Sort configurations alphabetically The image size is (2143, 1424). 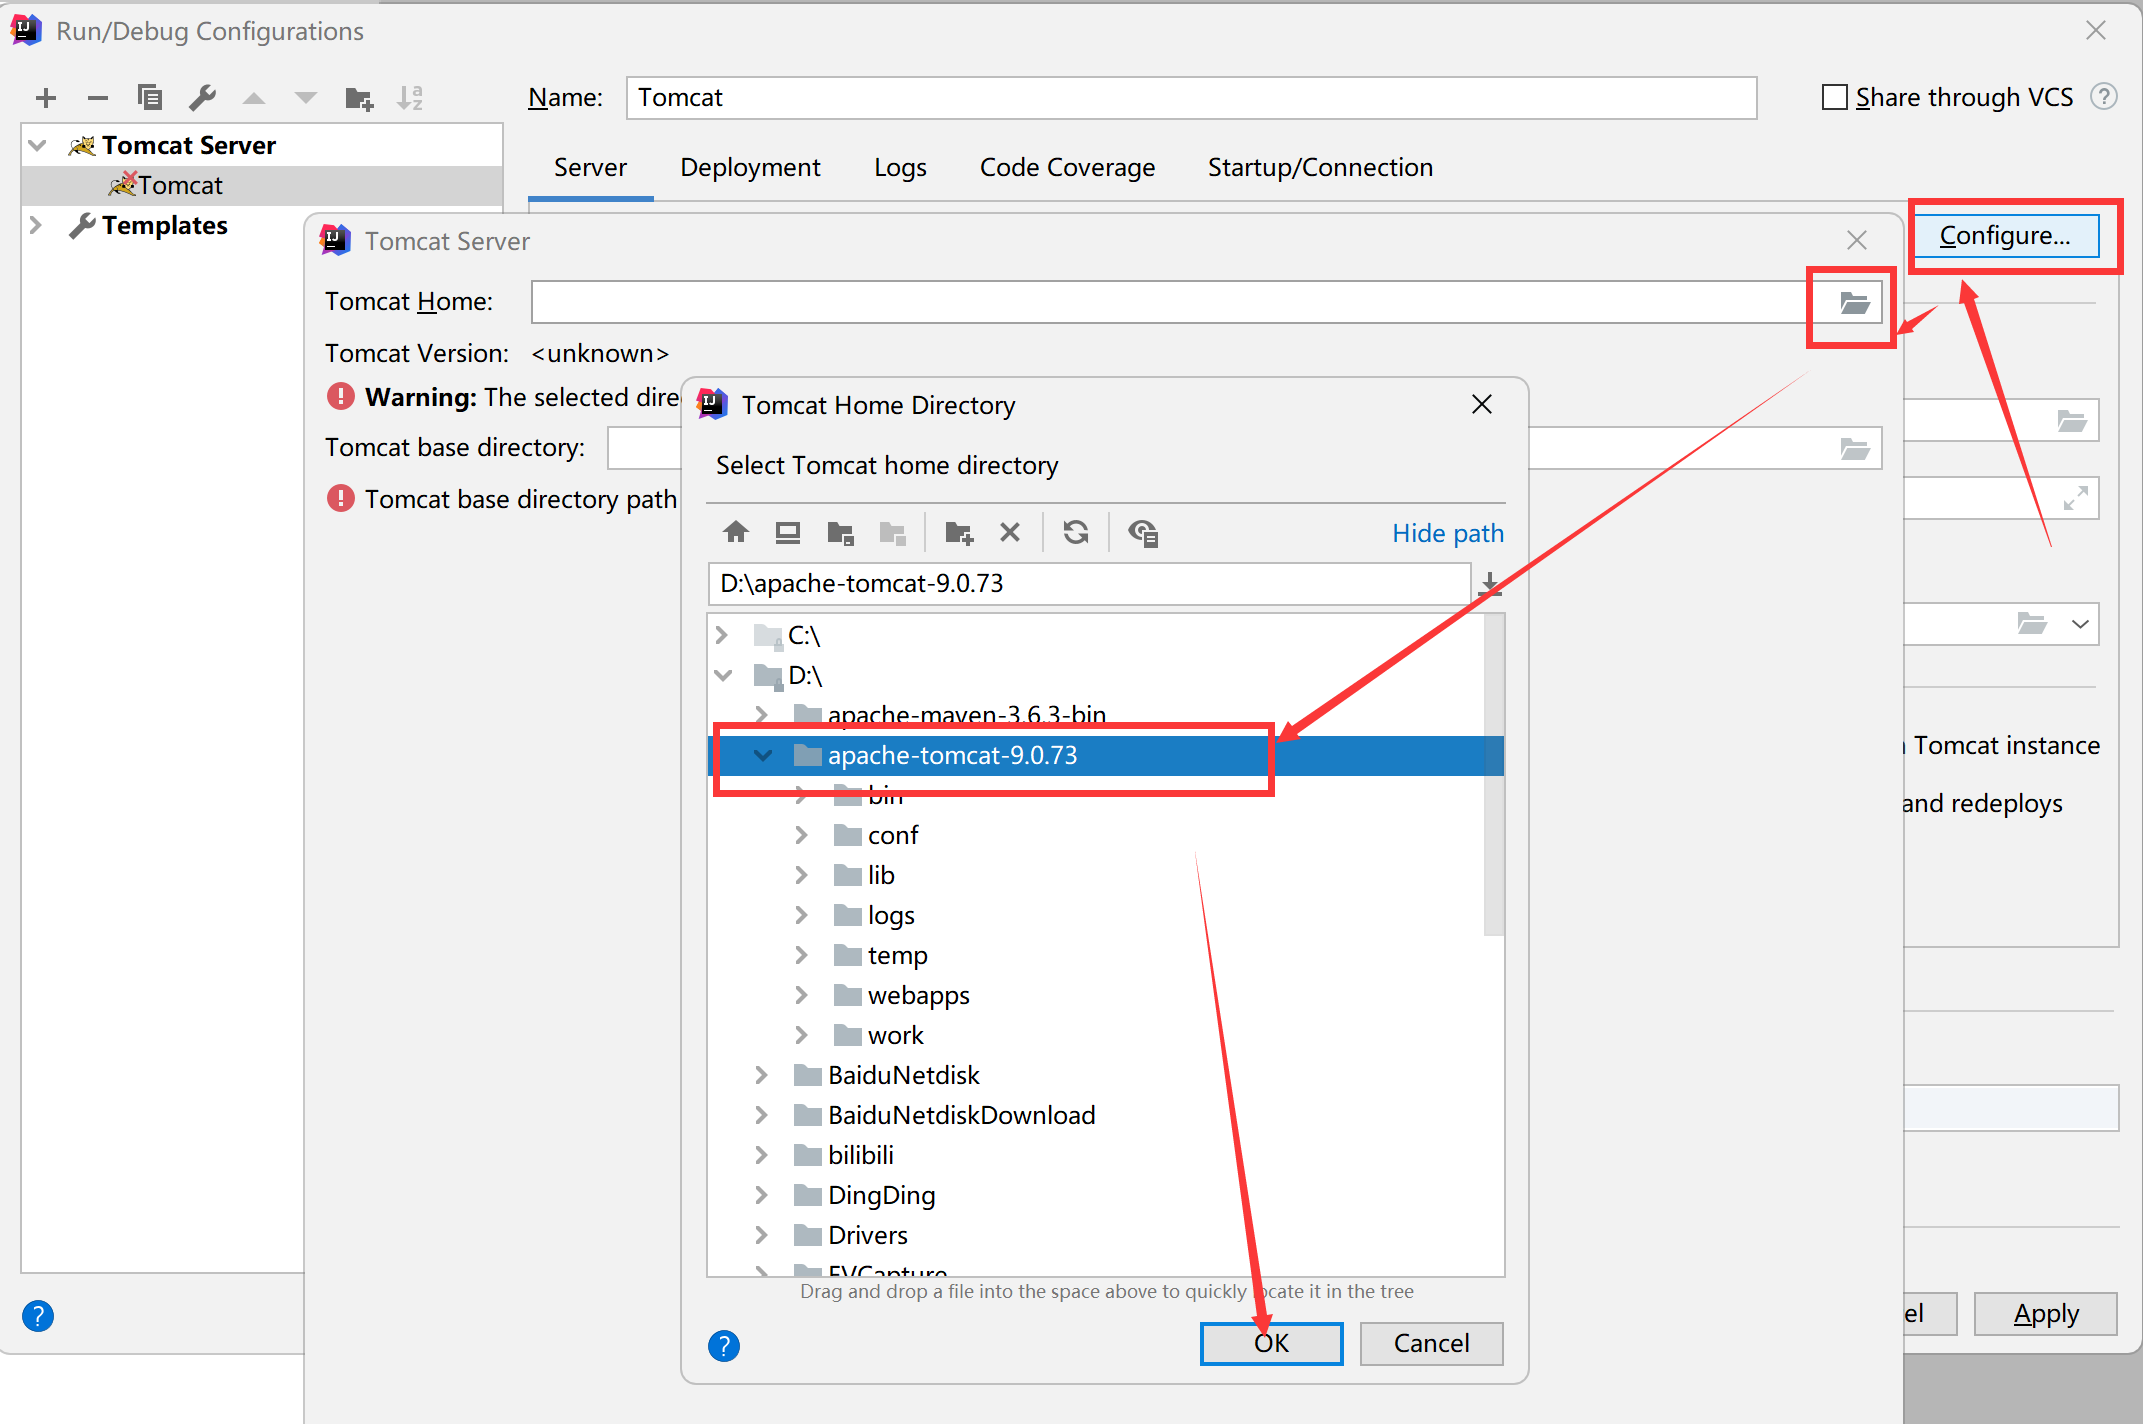tap(410, 98)
